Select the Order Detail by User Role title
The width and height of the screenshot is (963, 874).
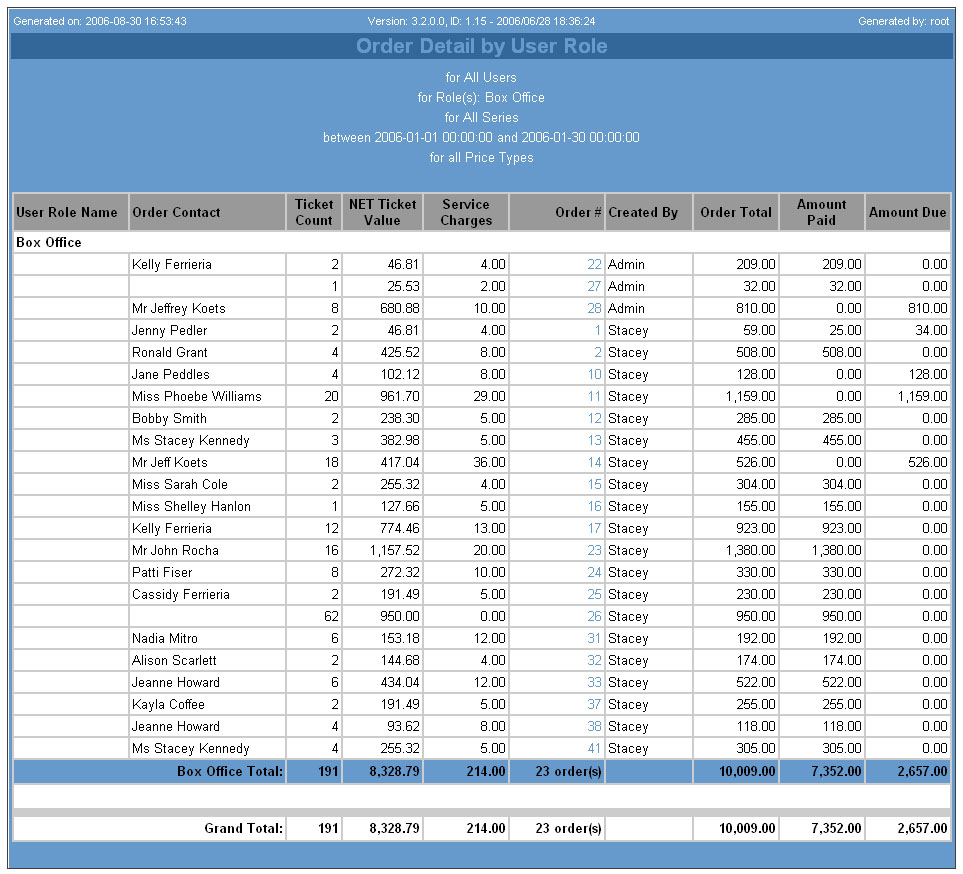482,46
